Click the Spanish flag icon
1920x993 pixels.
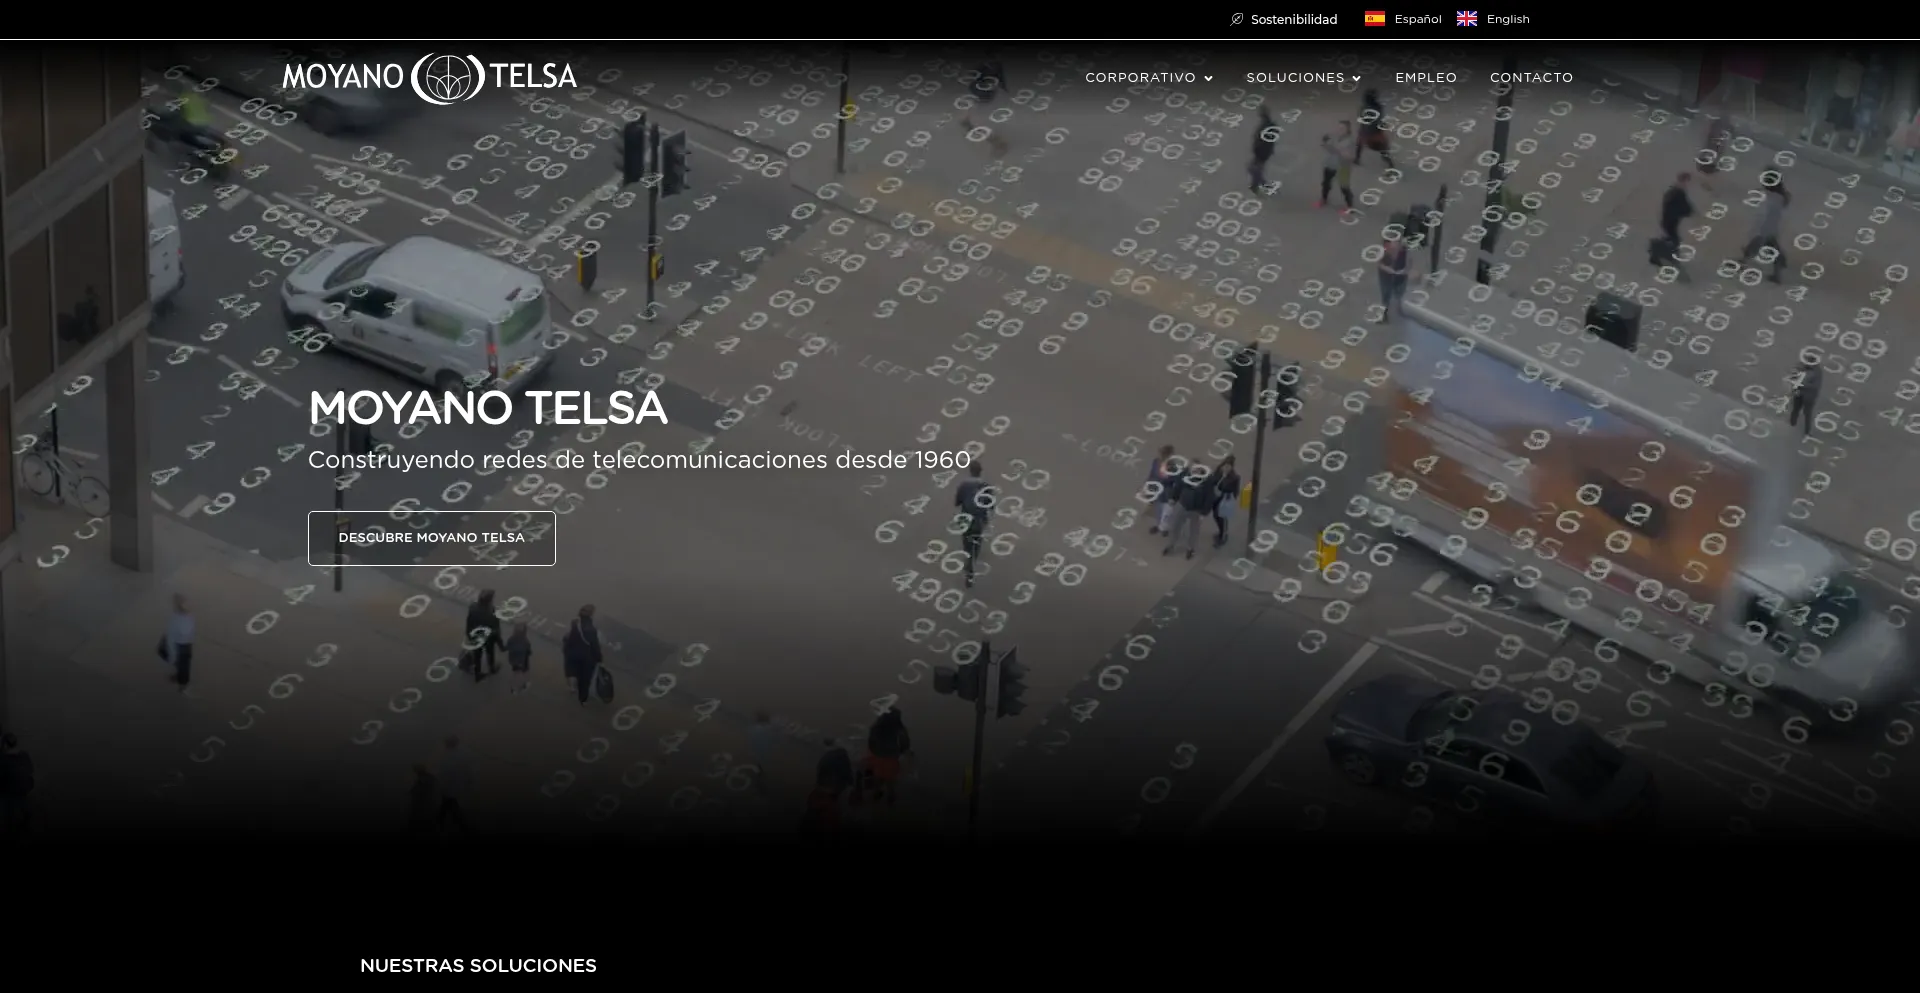1375,19
